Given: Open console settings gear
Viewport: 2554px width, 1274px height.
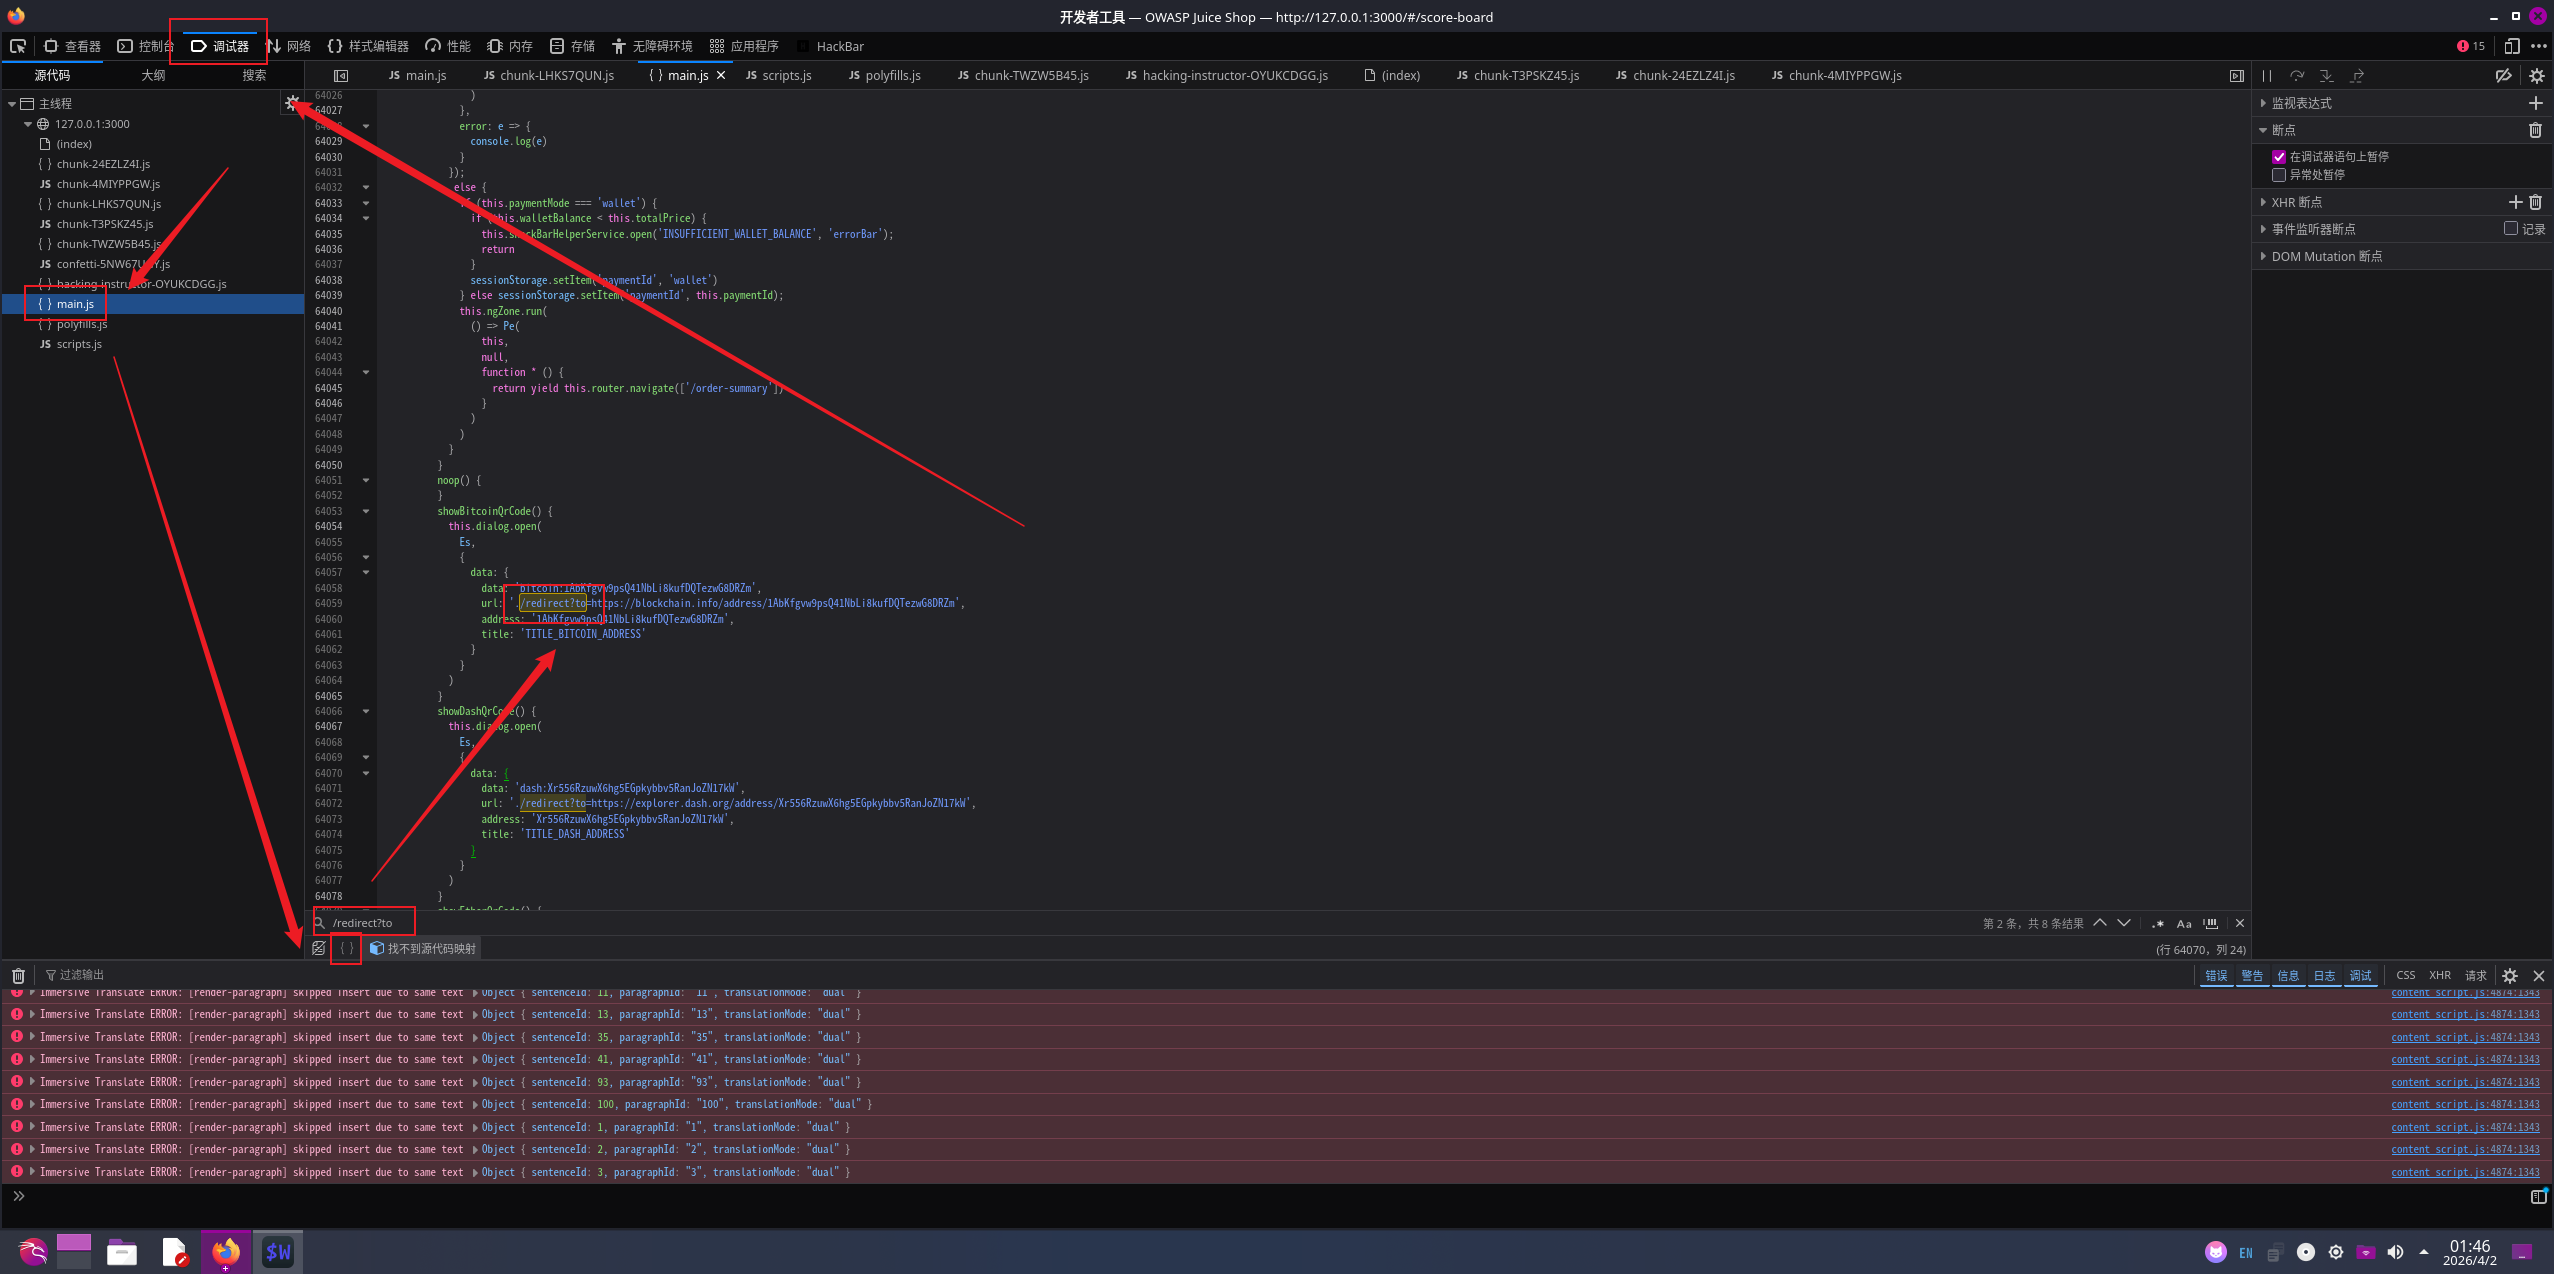Looking at the screenshot, I should tap(2510, 975).
